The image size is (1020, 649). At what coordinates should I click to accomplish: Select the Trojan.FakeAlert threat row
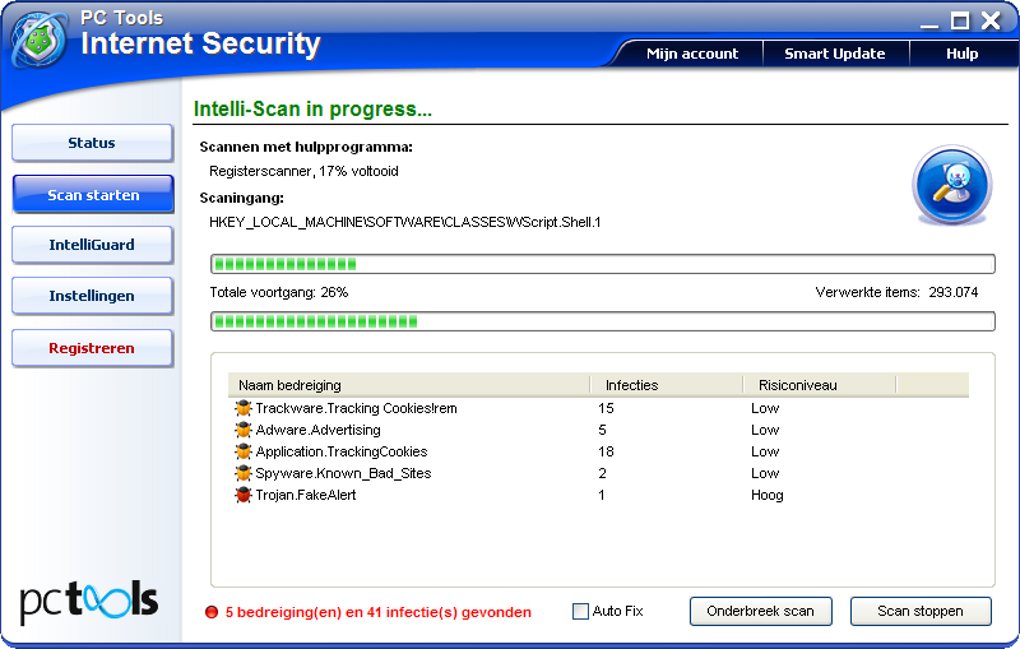pyautogui.click(x=598, y=495)
